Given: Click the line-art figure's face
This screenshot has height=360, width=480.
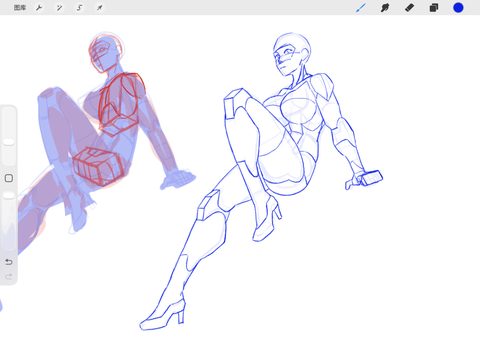Looking at the screenshot, I should coord(287,60).
